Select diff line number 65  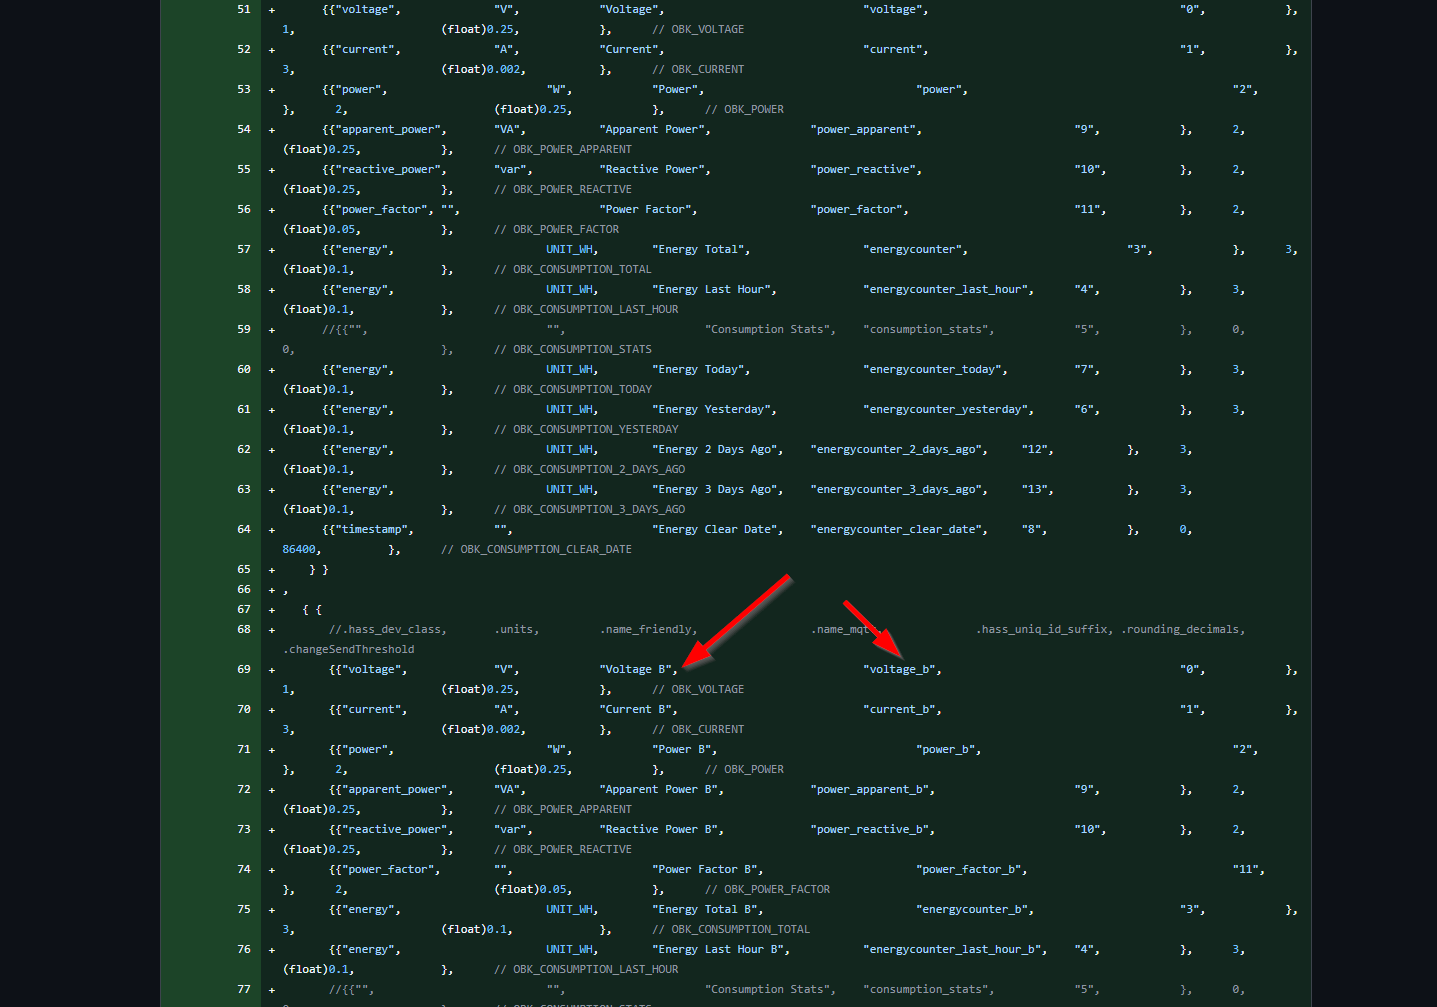click(244, 569)
